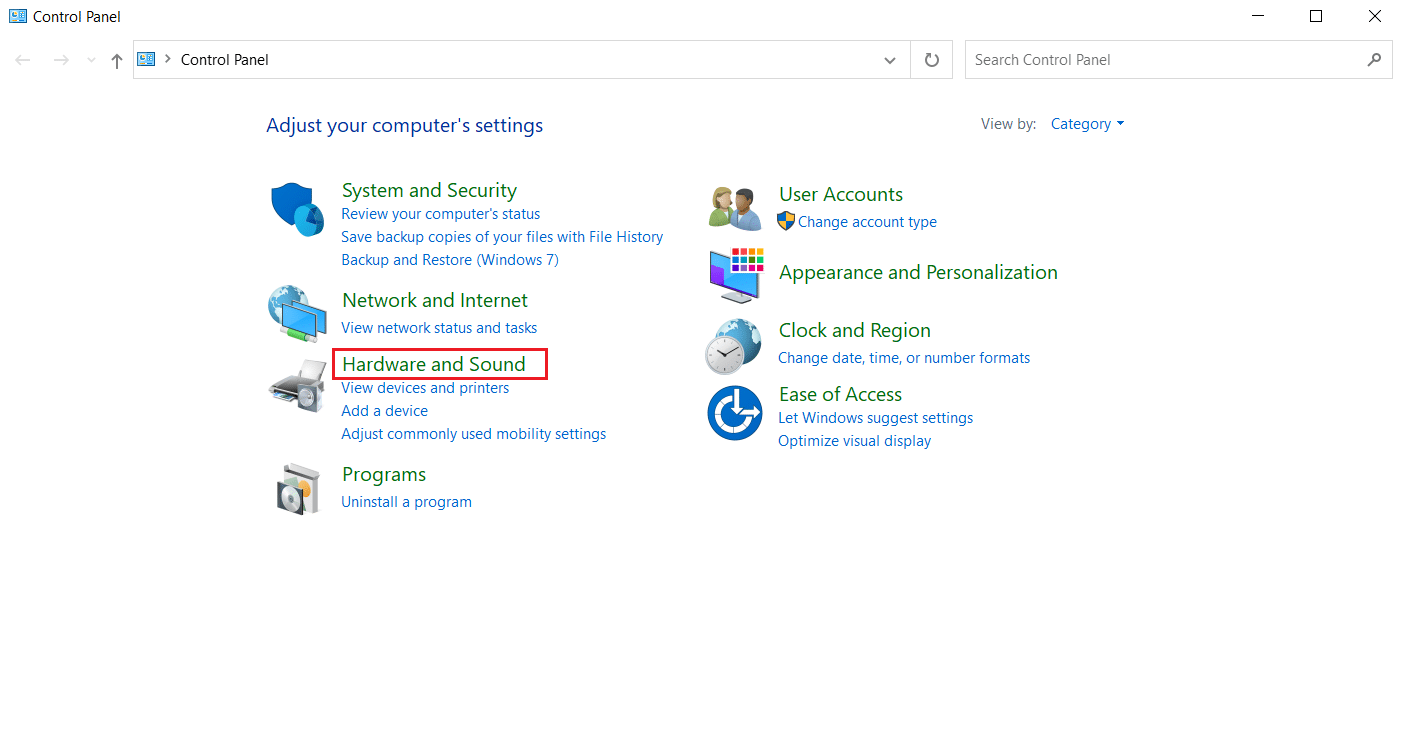Click the Hardware and Sound printer icon
Image resolution: width=1403 pixels, height=735 pixels.
click(298, 386)
